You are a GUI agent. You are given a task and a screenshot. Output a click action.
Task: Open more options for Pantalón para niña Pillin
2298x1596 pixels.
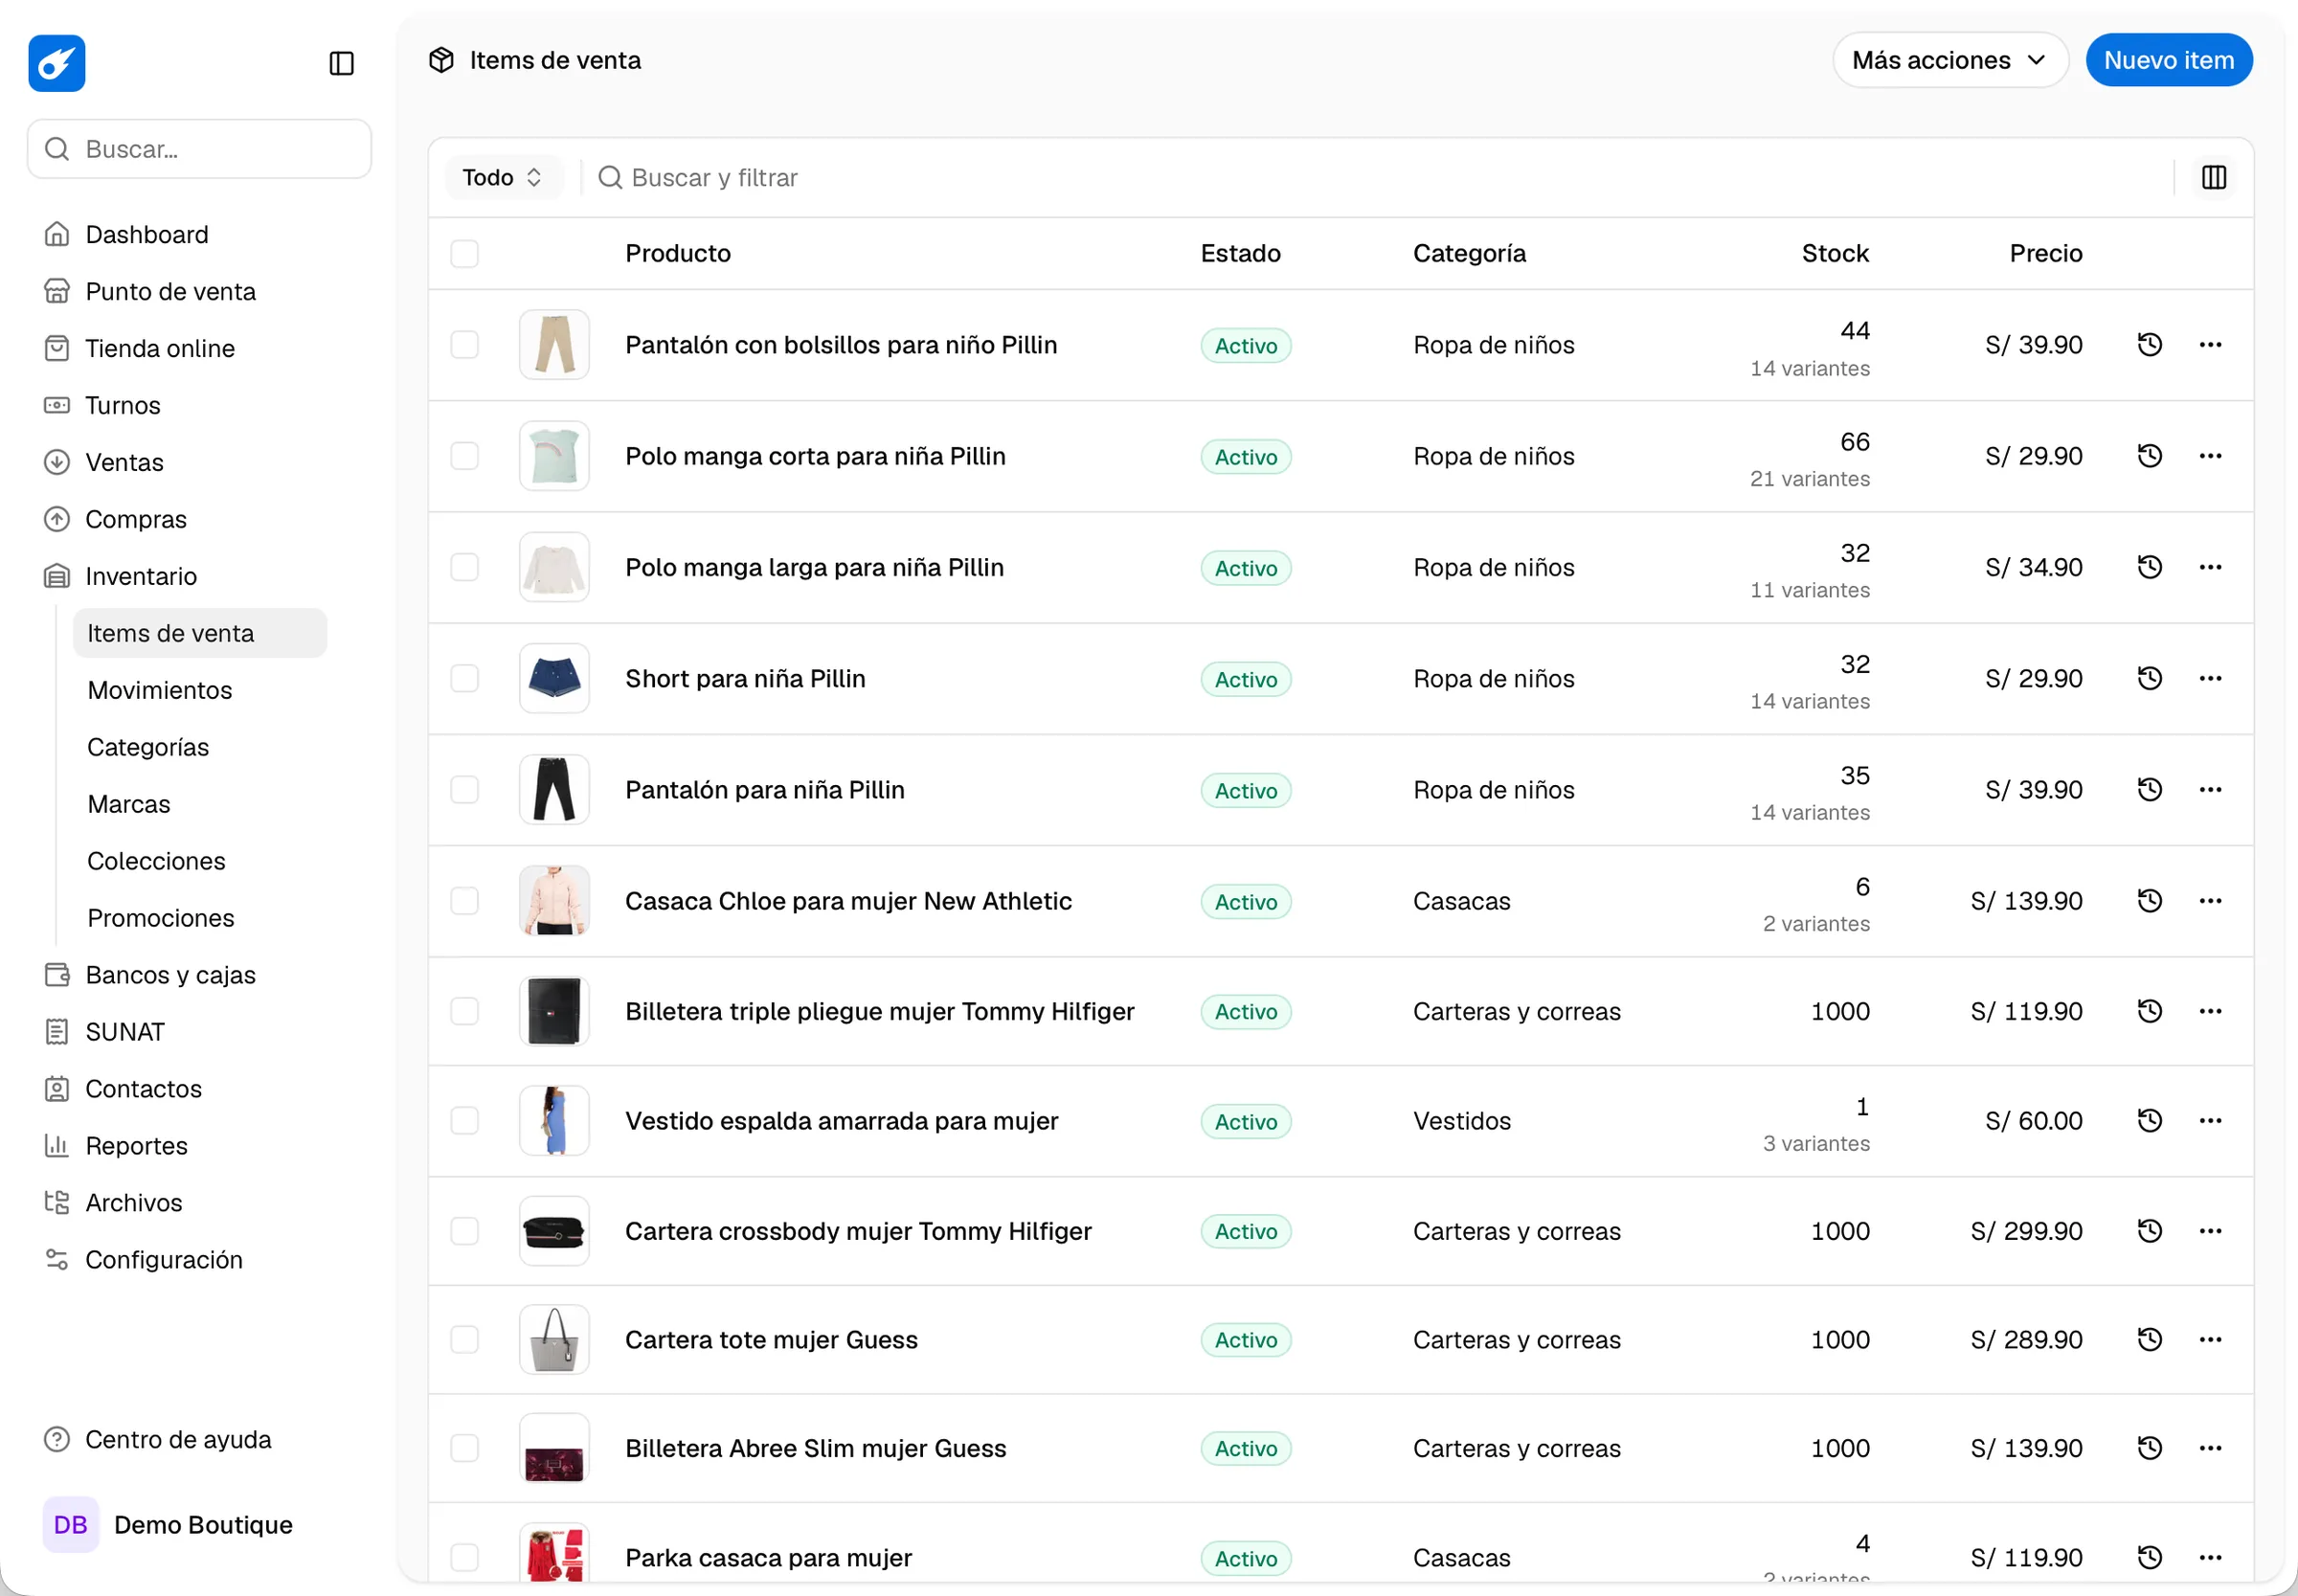pyautogui.click(x=2211, y=790)
